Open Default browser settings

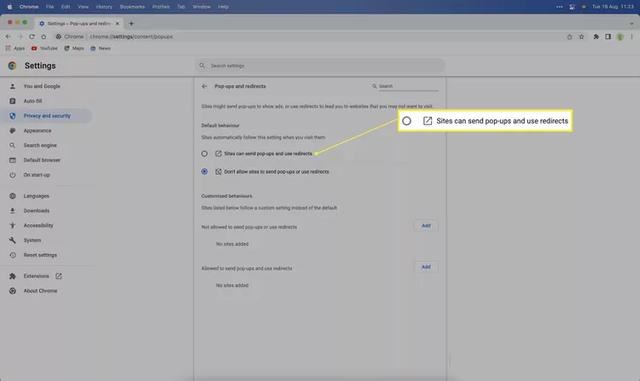(x=42, y=160)
